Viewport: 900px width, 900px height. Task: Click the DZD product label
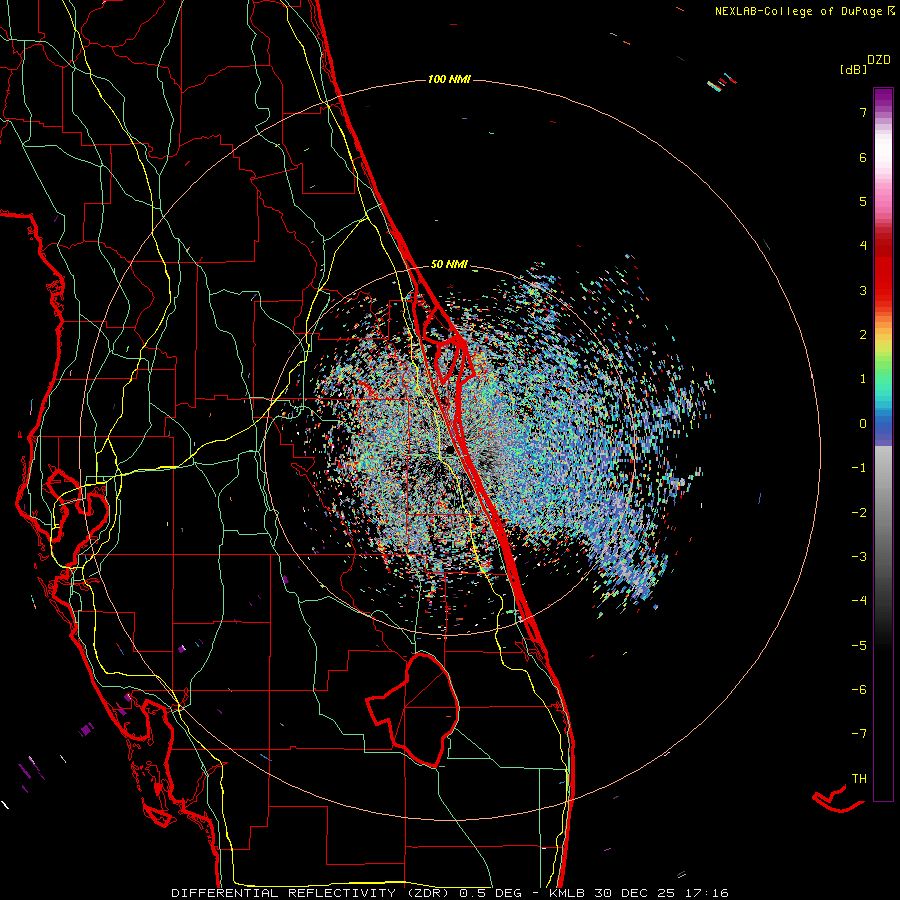tap(879, 60)
